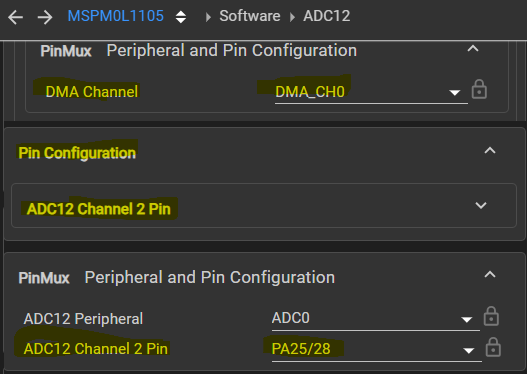The height and width of the screenshot is (374, 527).
Task: Open the PA25/28 pin dropdown
Action: tap(376, 349)
